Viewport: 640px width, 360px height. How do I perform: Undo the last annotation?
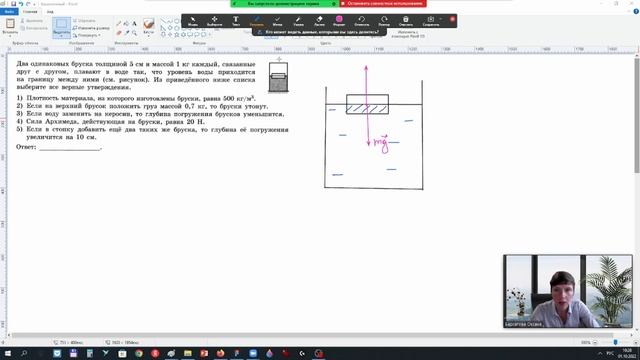(362, 21)
